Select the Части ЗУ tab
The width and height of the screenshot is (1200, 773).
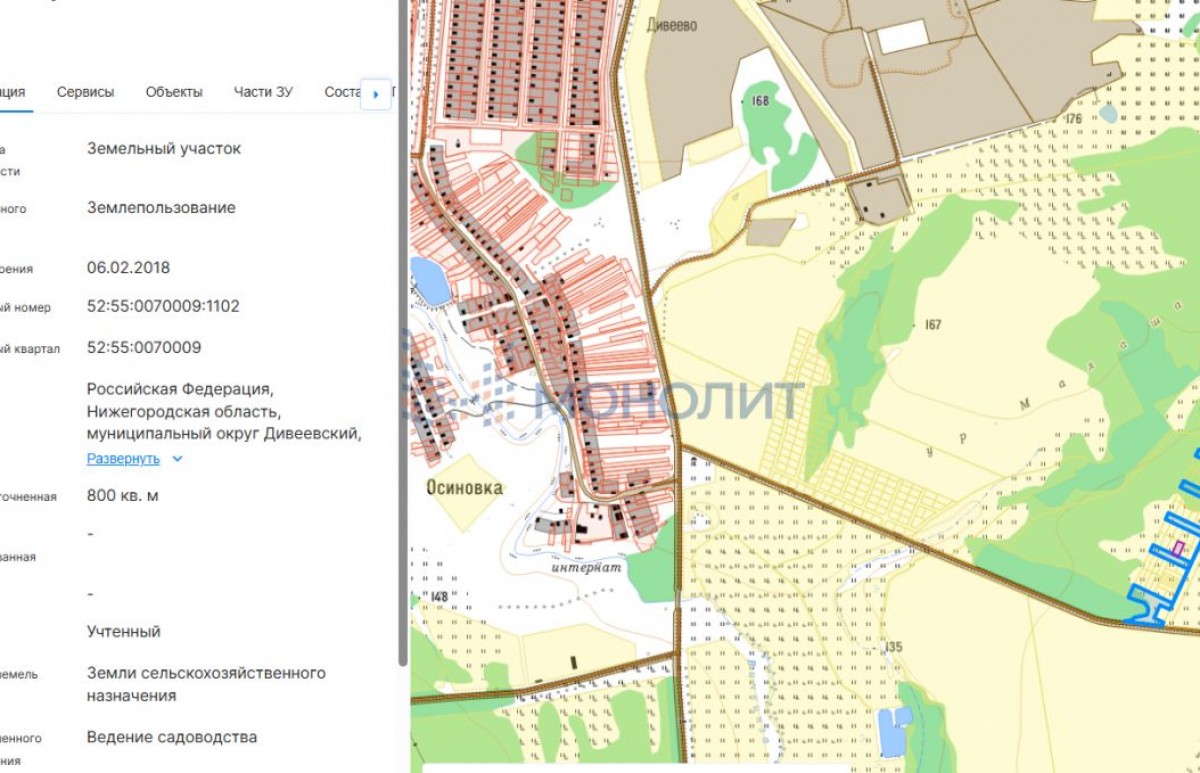pyautogui.click(x=263, y=92)
